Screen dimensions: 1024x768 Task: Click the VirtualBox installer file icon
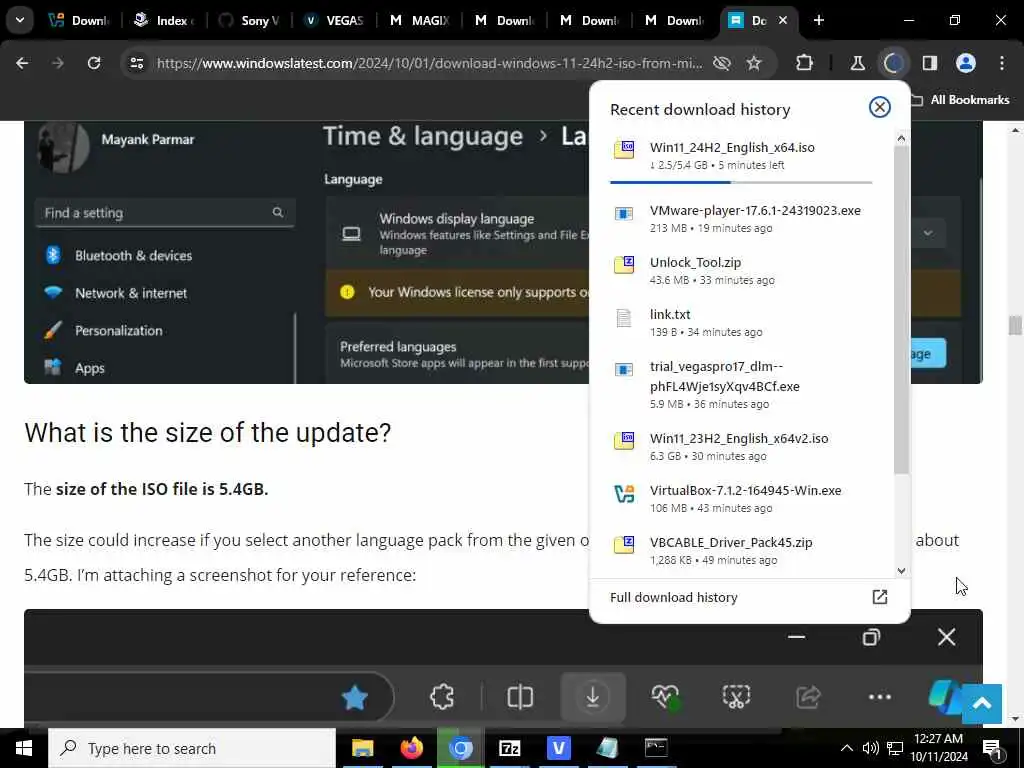pyautogui.click(x=624, y=494)
